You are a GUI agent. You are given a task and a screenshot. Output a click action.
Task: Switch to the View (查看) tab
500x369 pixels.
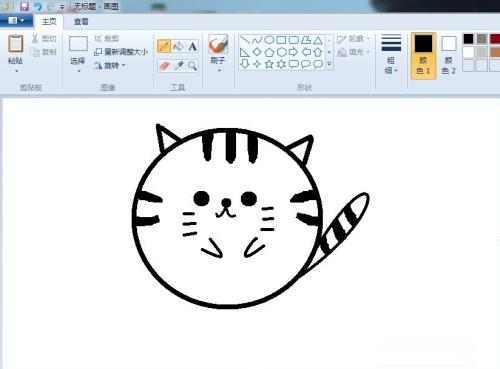click(x=81, y=22)
